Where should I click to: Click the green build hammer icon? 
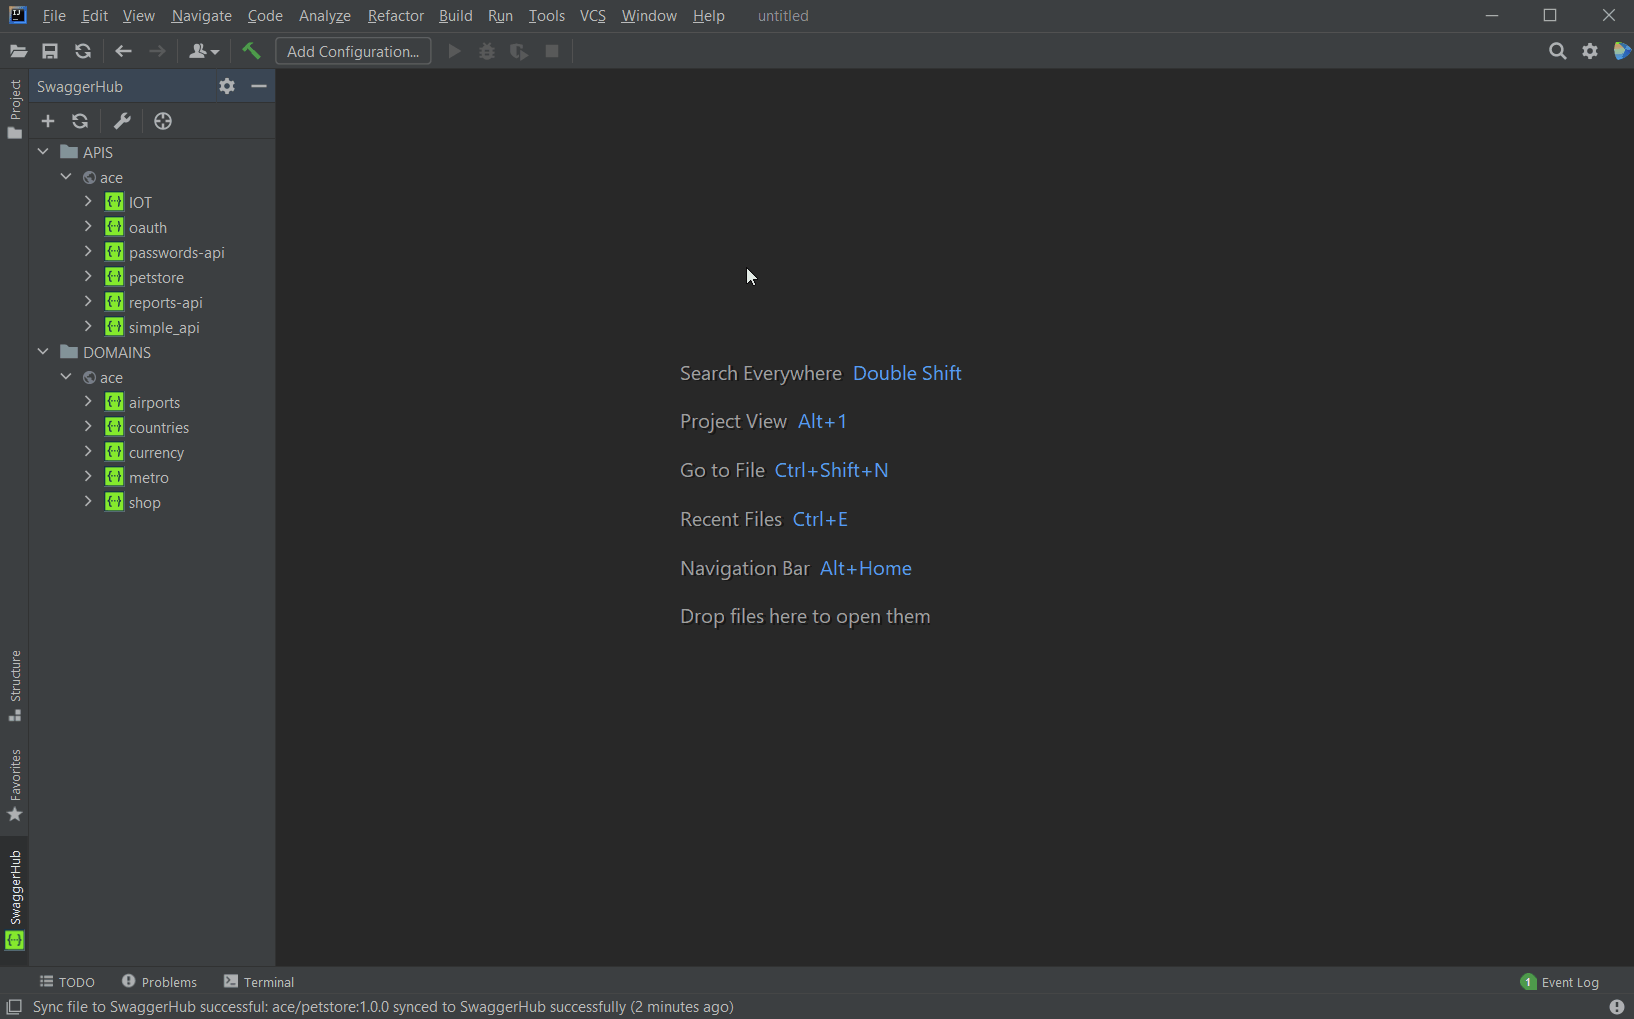(x=251, y=51)
